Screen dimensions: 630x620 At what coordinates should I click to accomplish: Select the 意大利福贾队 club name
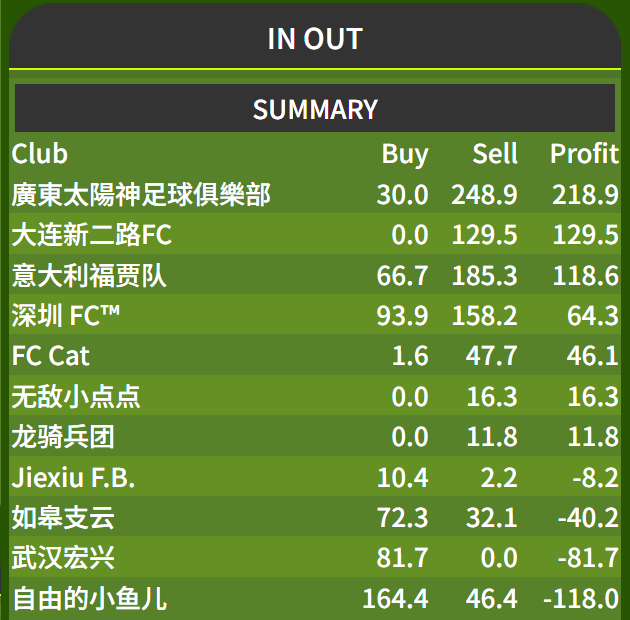click(x=89, y=276)
